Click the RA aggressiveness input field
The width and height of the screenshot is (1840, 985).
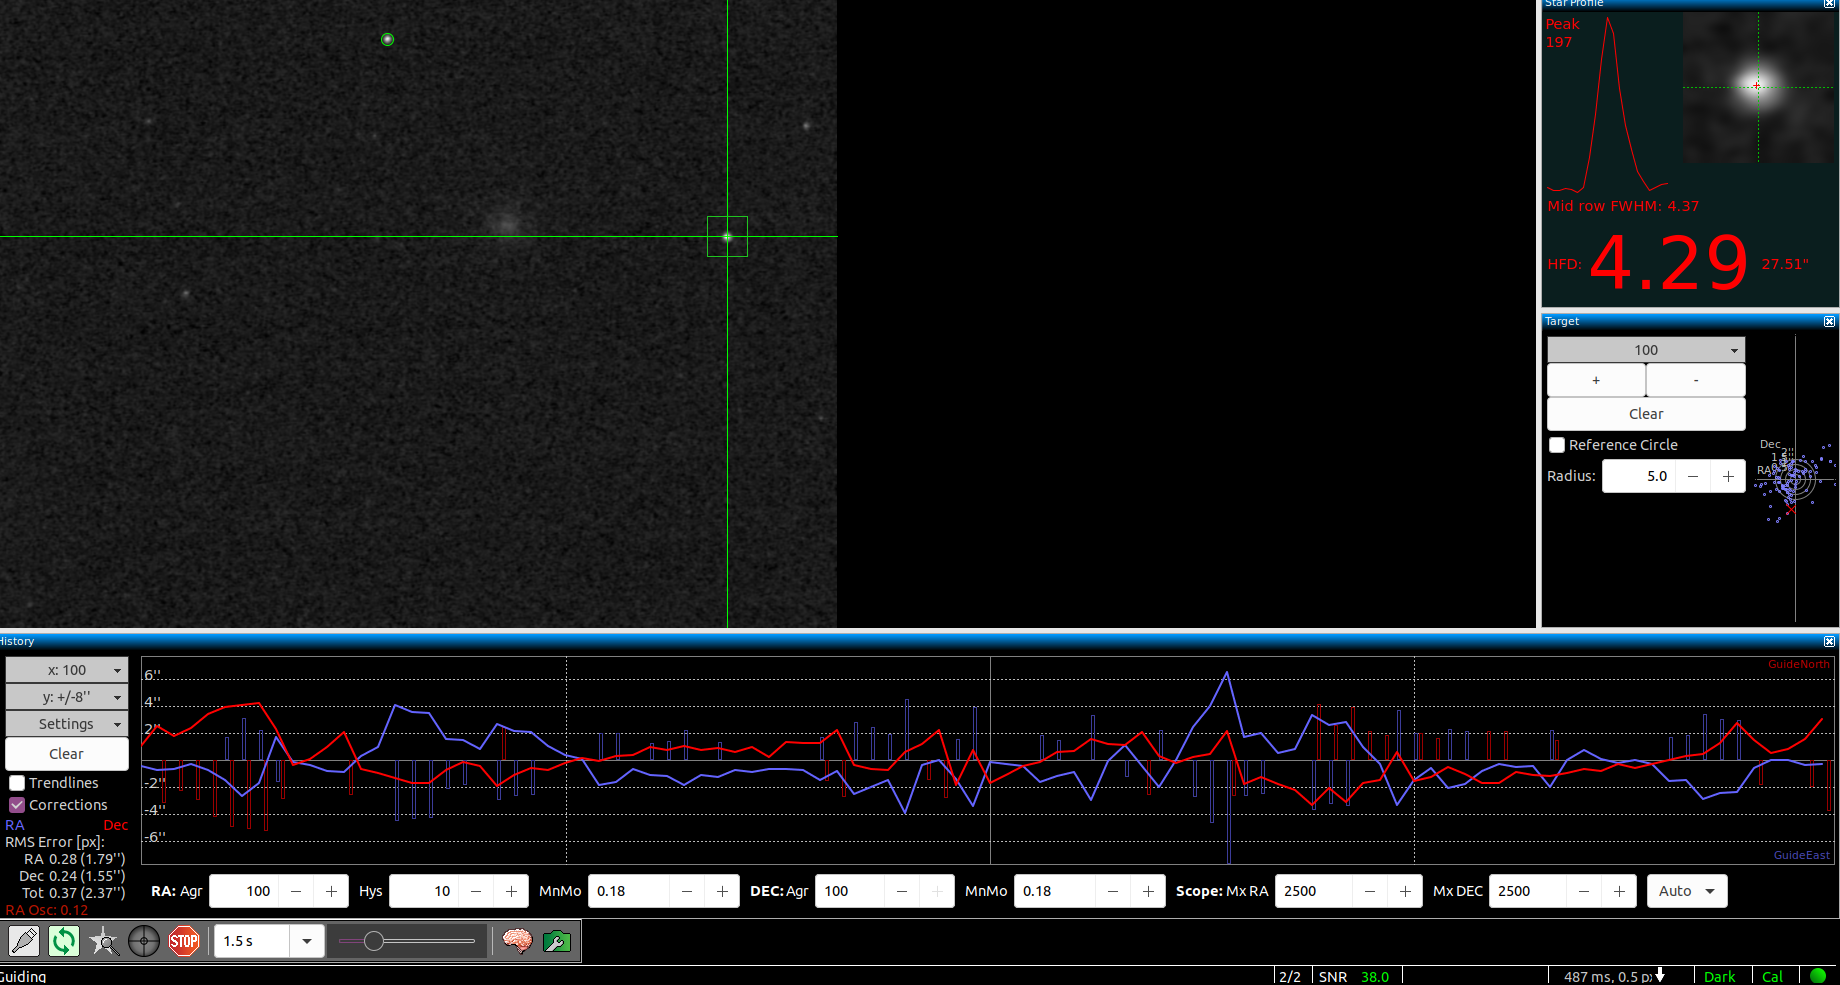(243, 891)
